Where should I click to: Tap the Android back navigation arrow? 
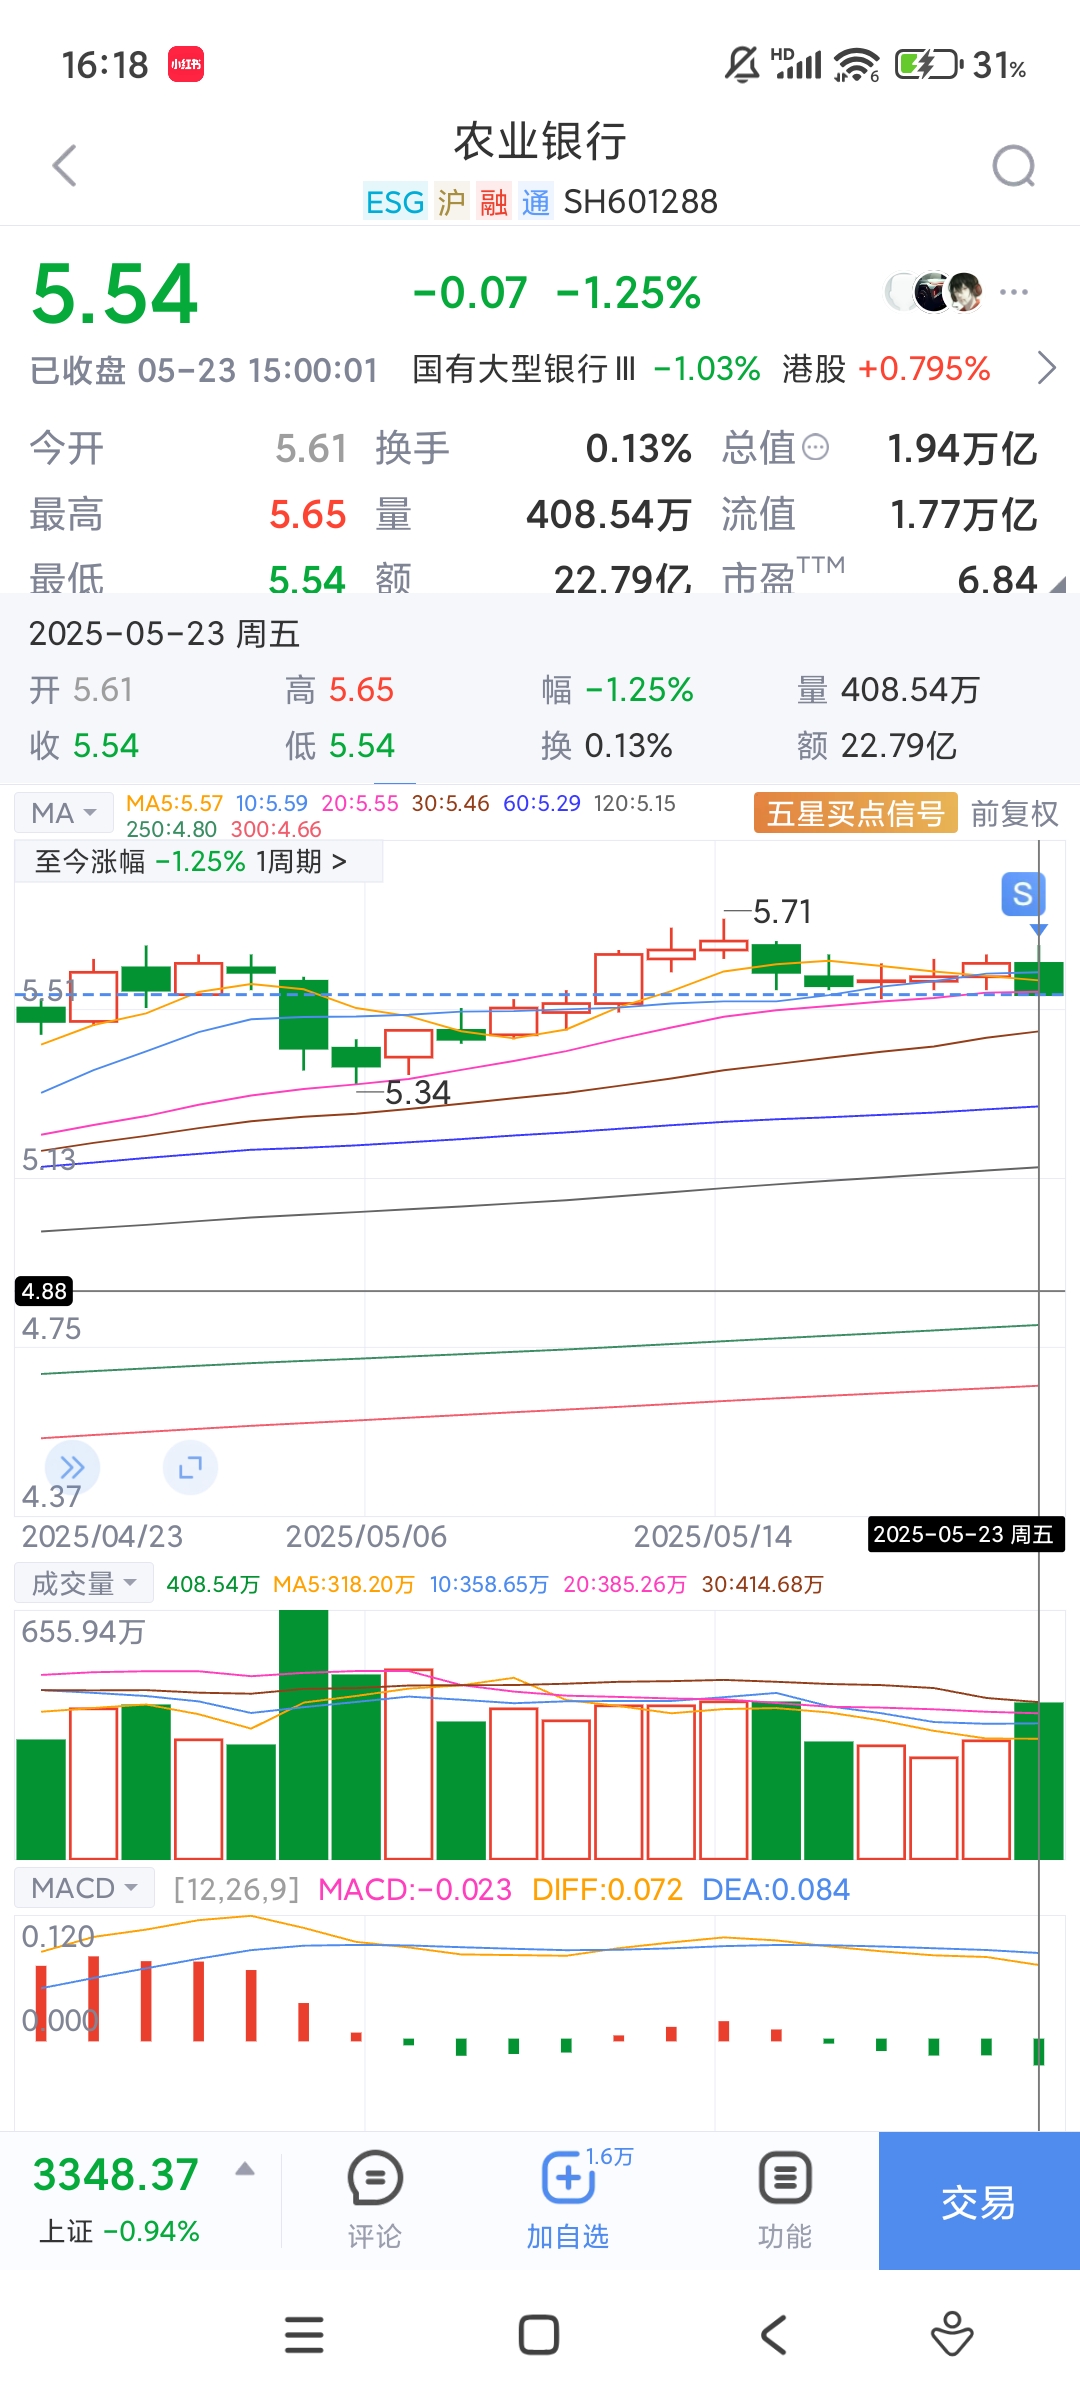[774, 2335]
